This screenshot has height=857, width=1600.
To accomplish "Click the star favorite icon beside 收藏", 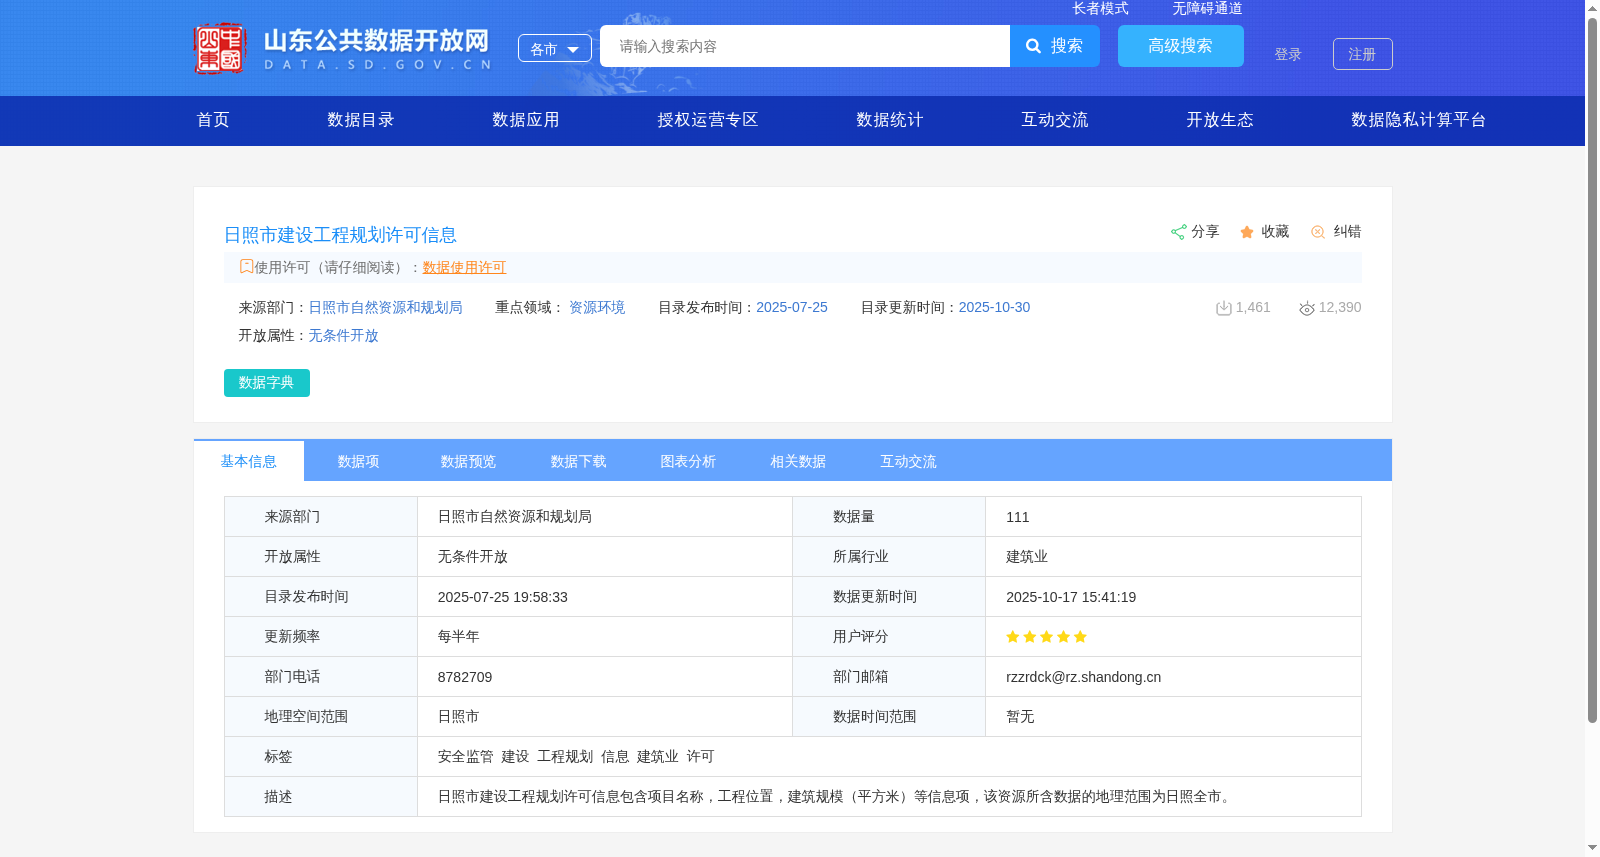I will (x=1247, y=232).
